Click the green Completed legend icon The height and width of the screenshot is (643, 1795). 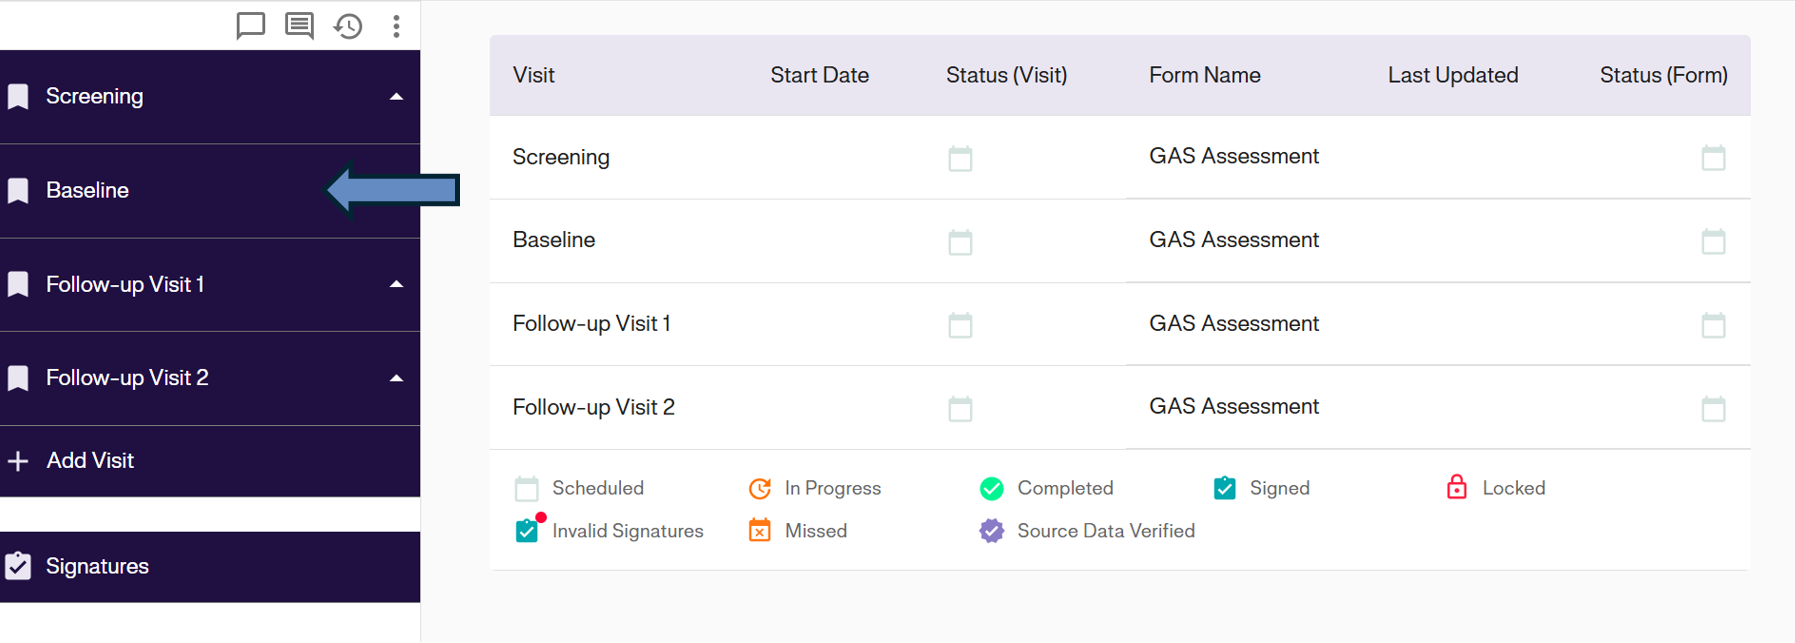991,488
